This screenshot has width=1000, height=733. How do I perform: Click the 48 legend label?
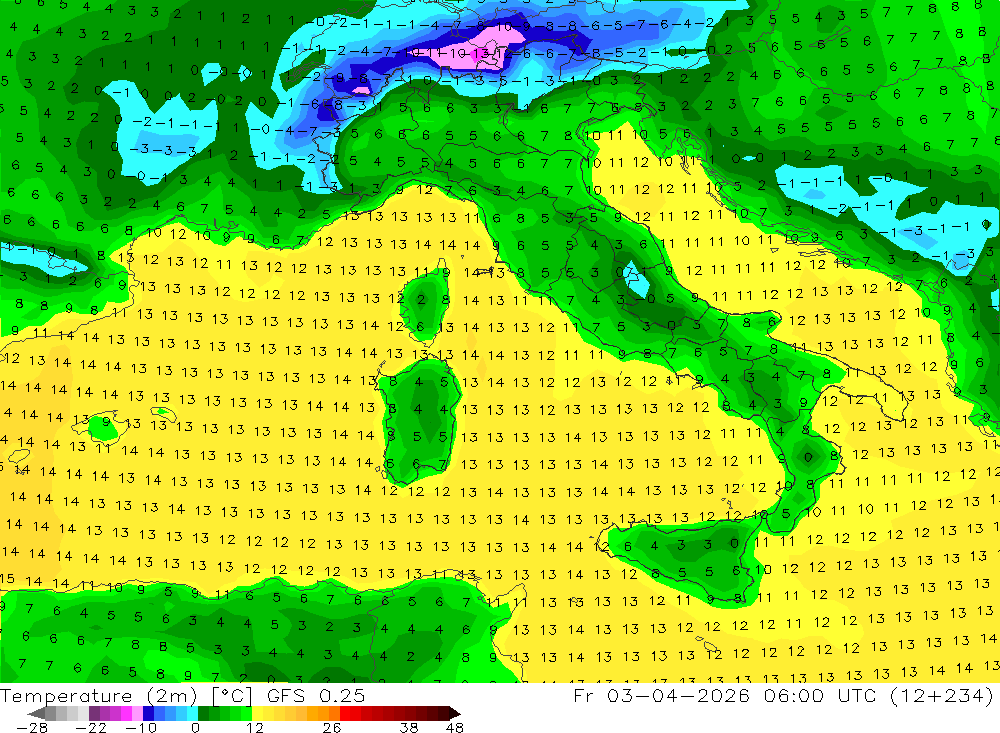455,727
